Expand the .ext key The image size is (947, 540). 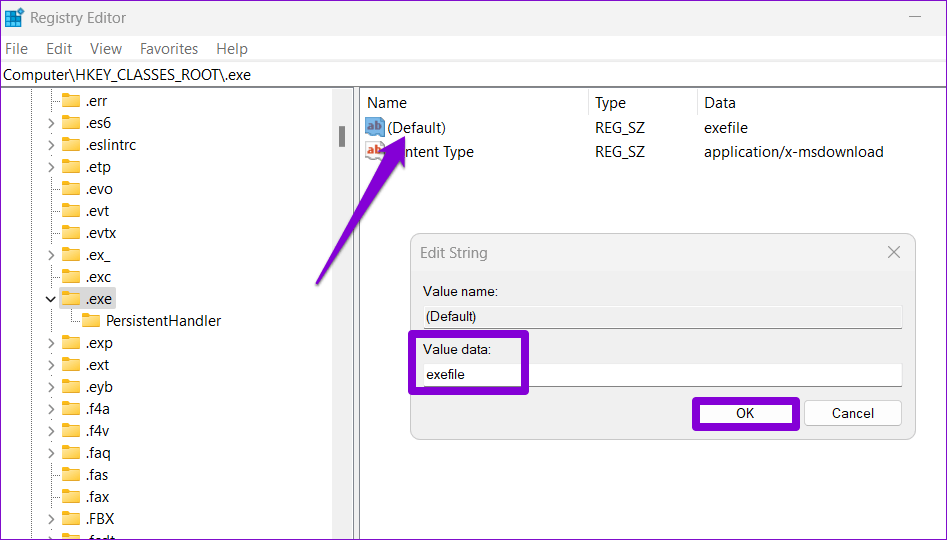(x=51, y=365)
